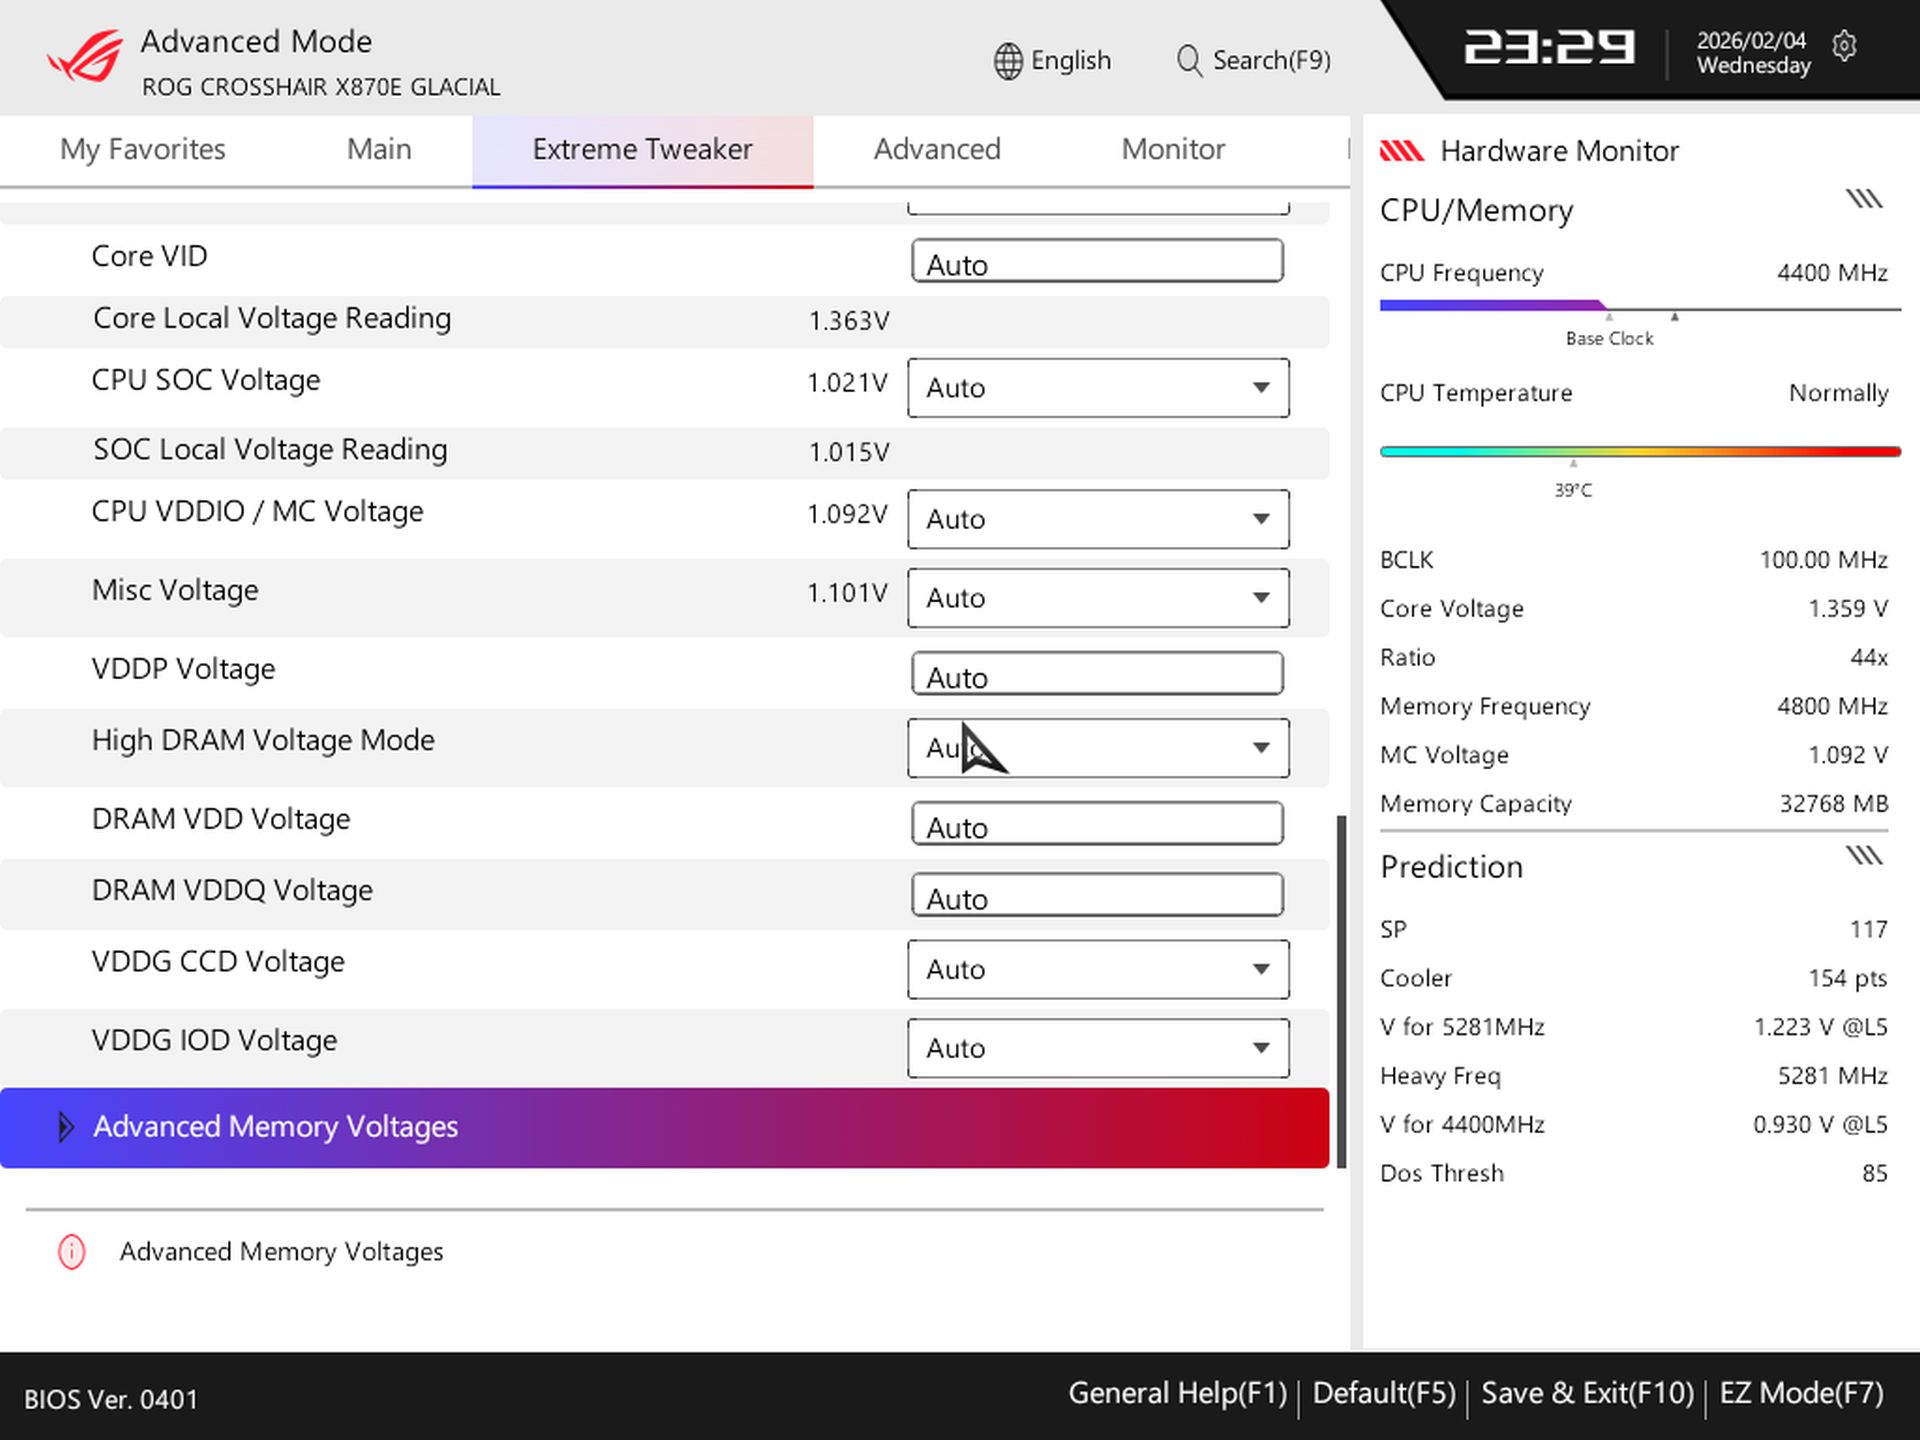Open the My Favorites tab

pyautogui.click(x=142, y=149)
